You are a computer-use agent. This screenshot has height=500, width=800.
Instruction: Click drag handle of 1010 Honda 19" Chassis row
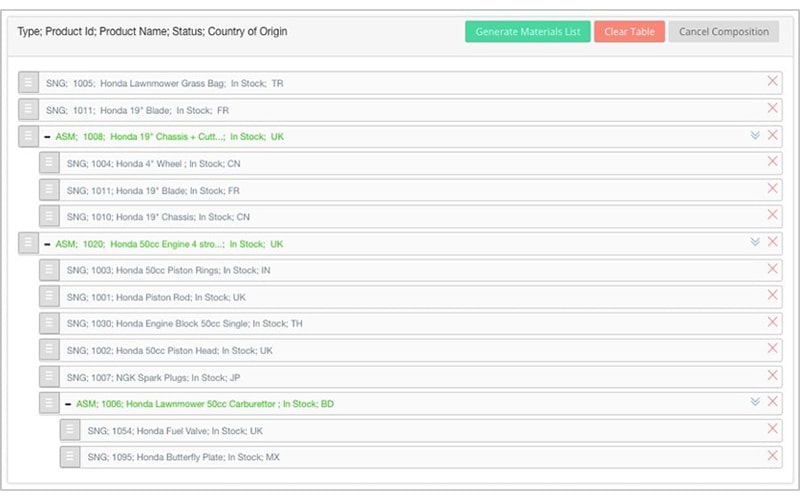tap(49, 216)
